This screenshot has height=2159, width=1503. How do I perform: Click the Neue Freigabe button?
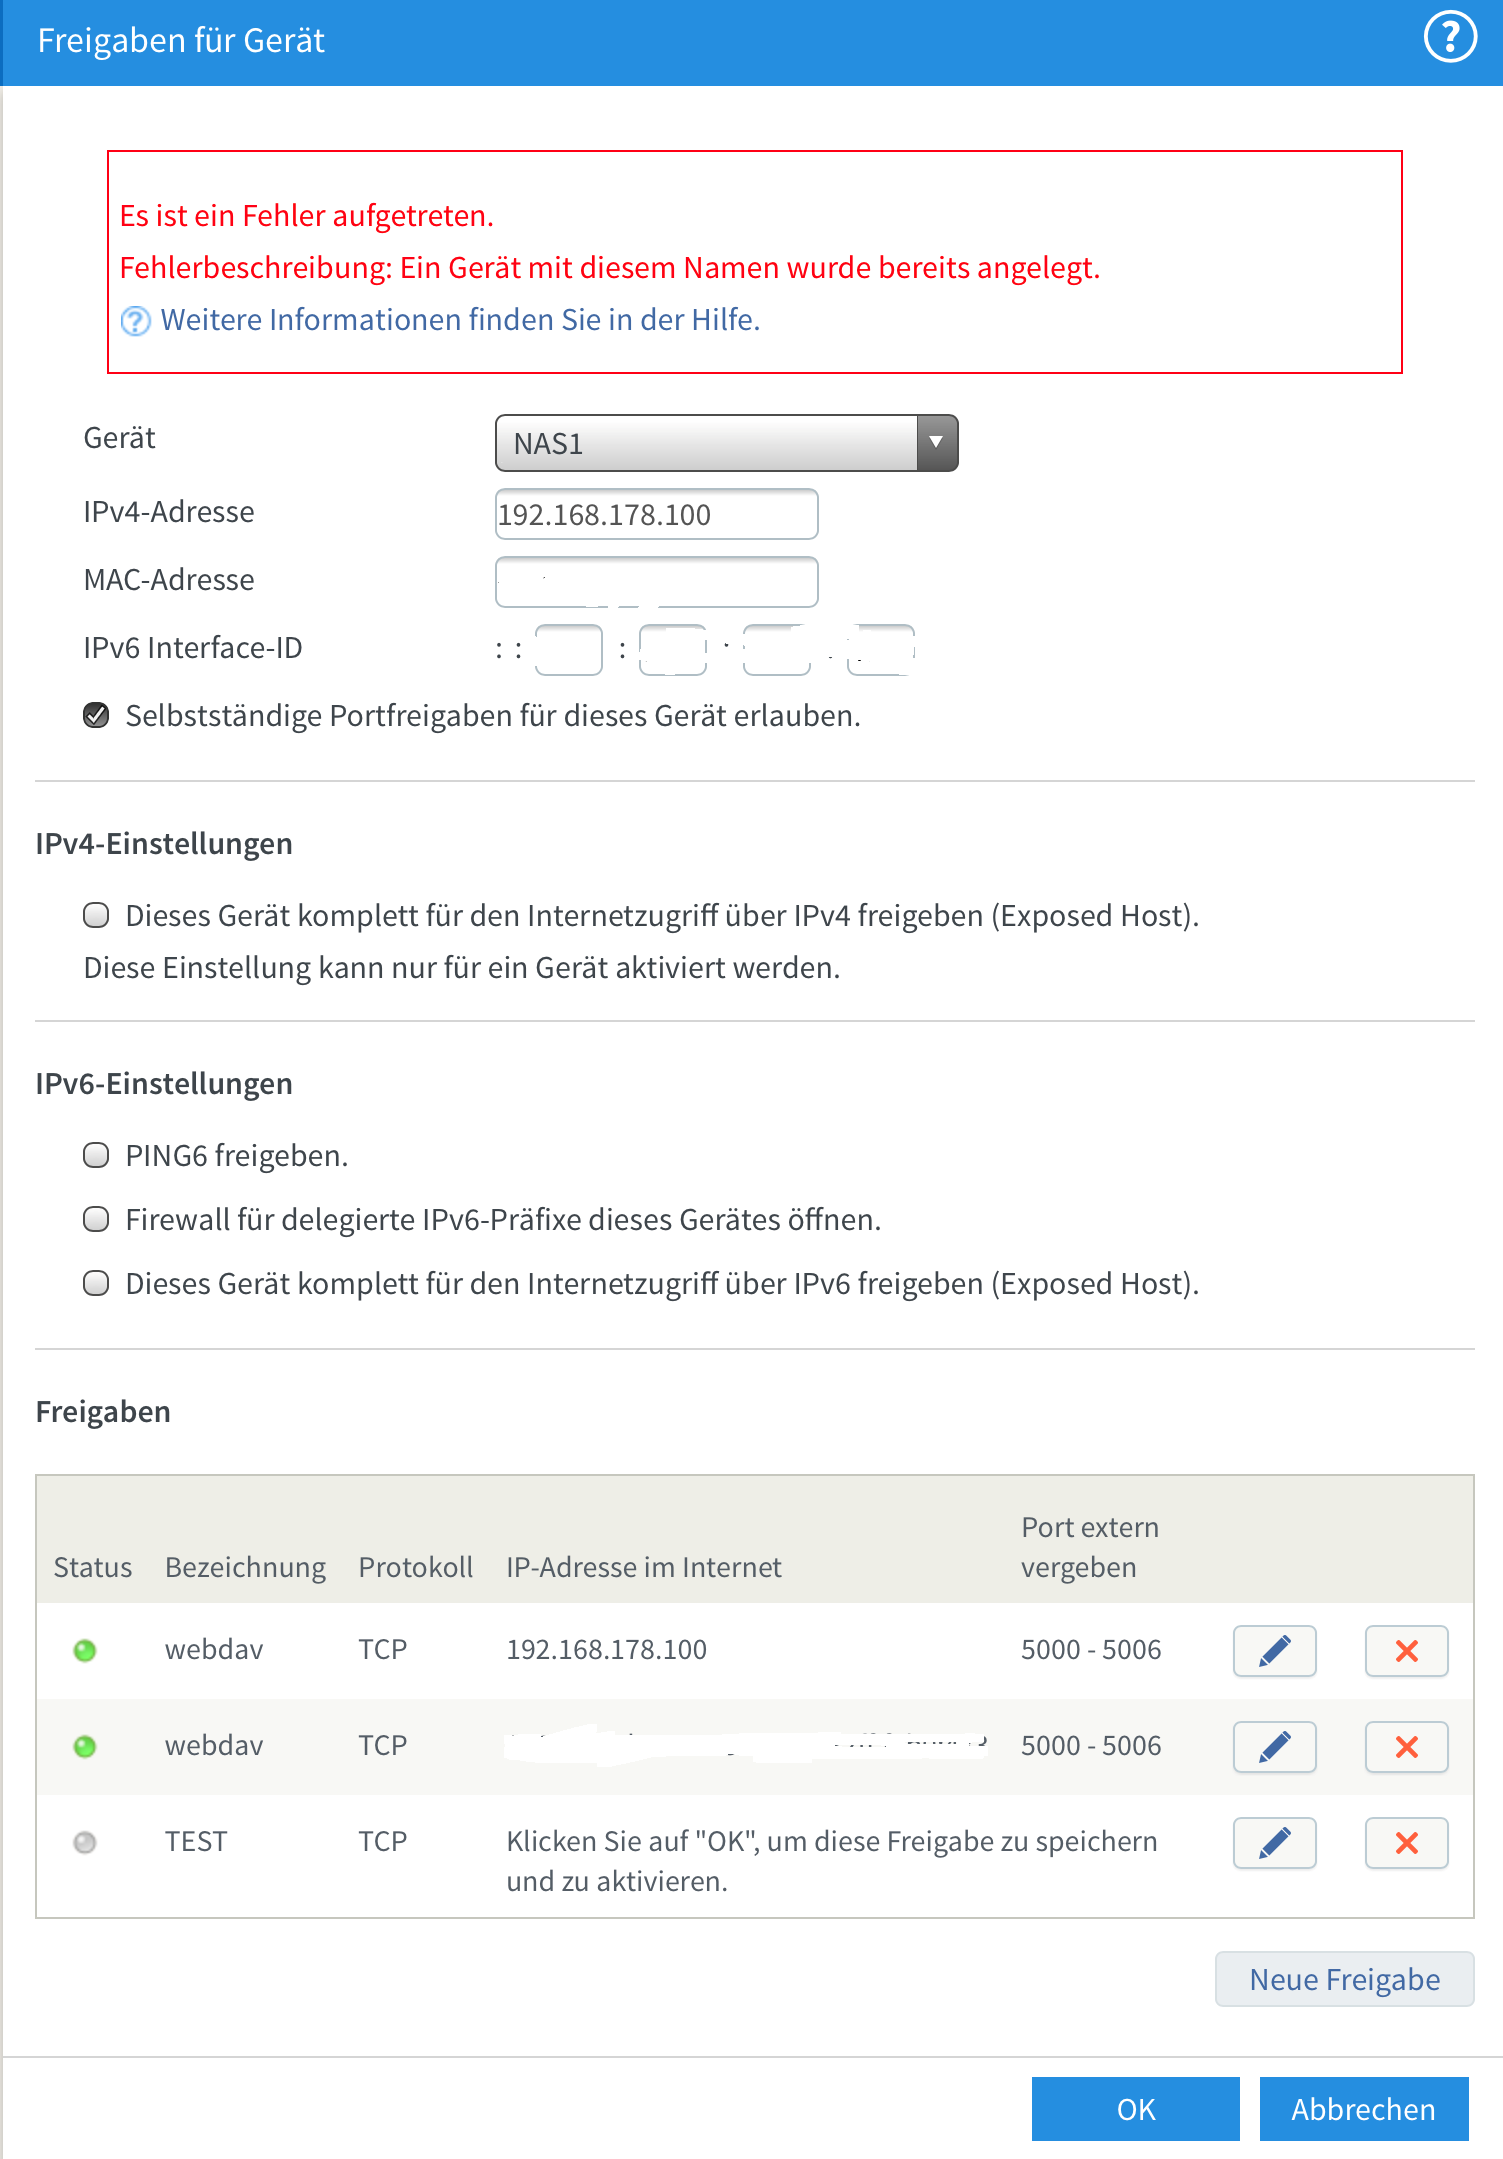click(x=1344, y=1979)
